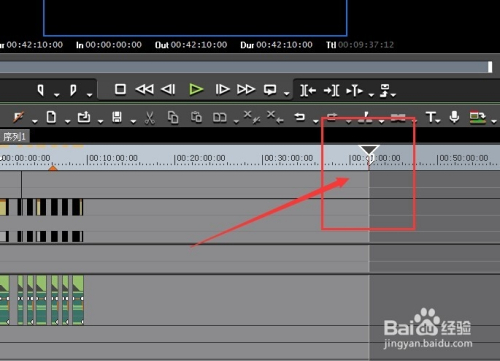The height and width of the screenshot is (361, 500).
Task: Step to the next frame
Action: 222,89
